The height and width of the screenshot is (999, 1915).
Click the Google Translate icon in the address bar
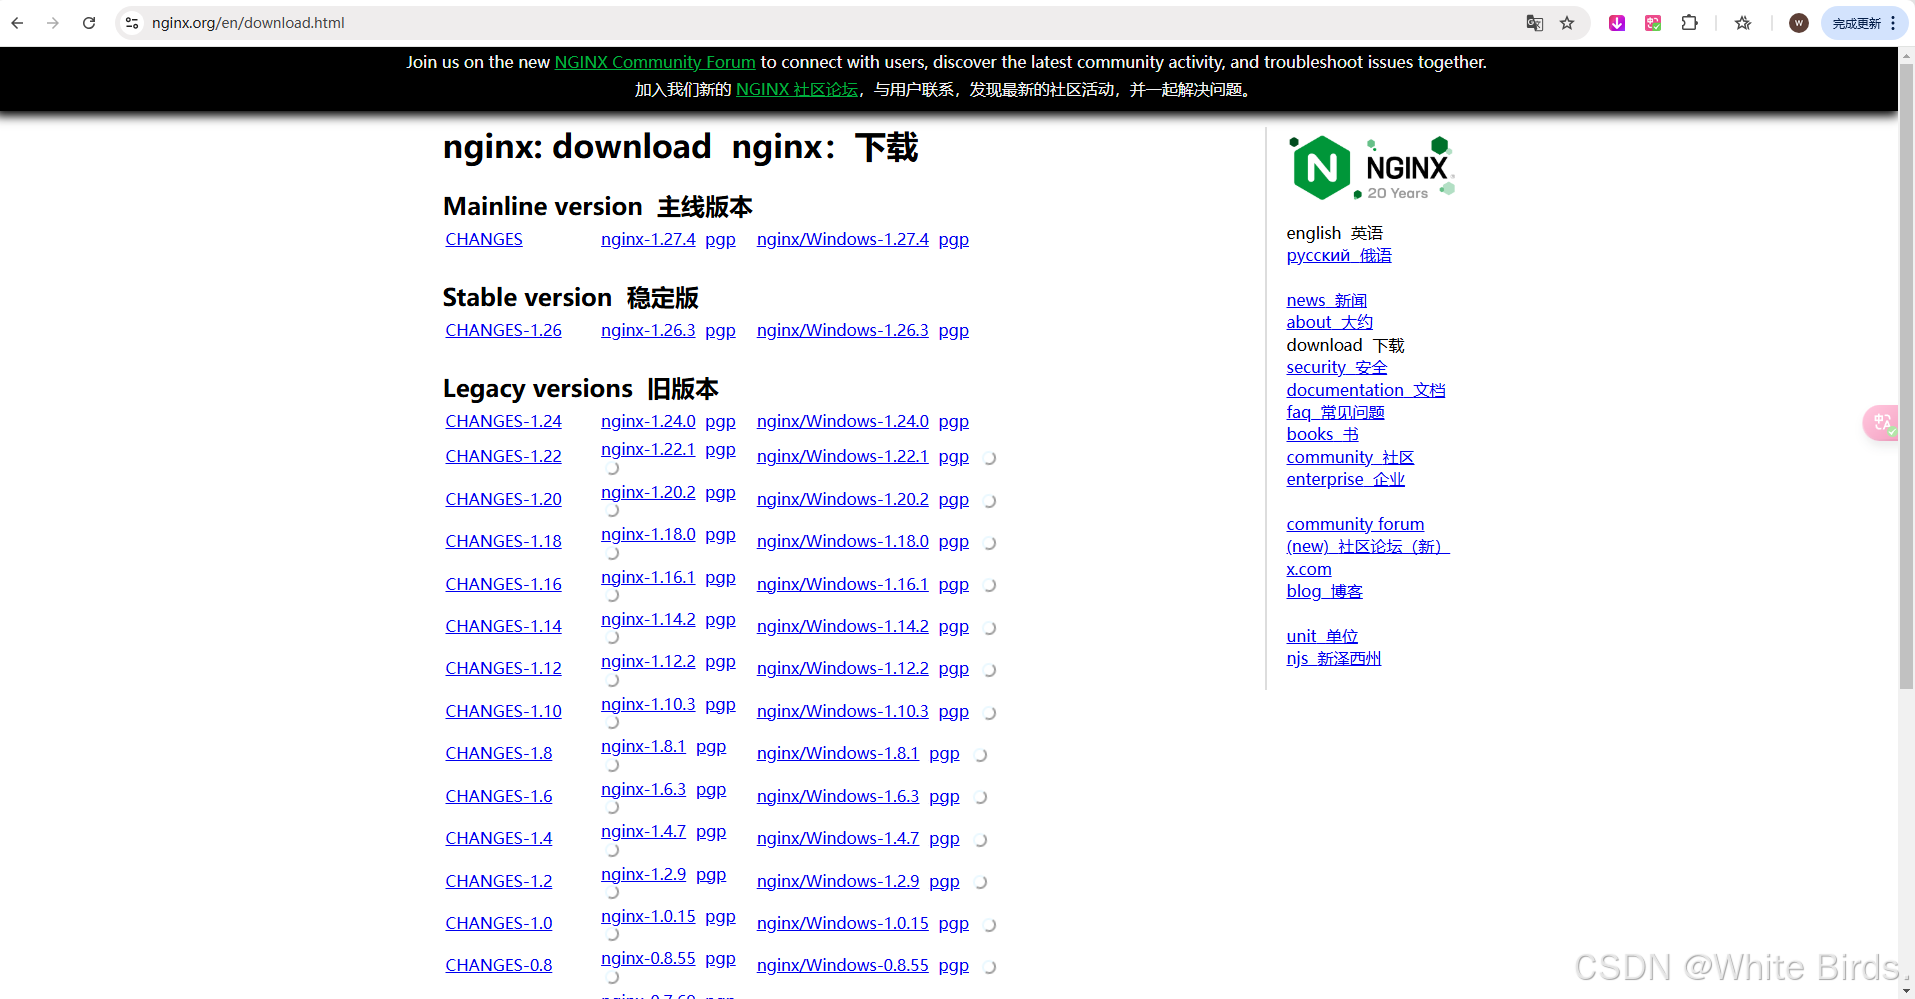(x=1534, y=22)
